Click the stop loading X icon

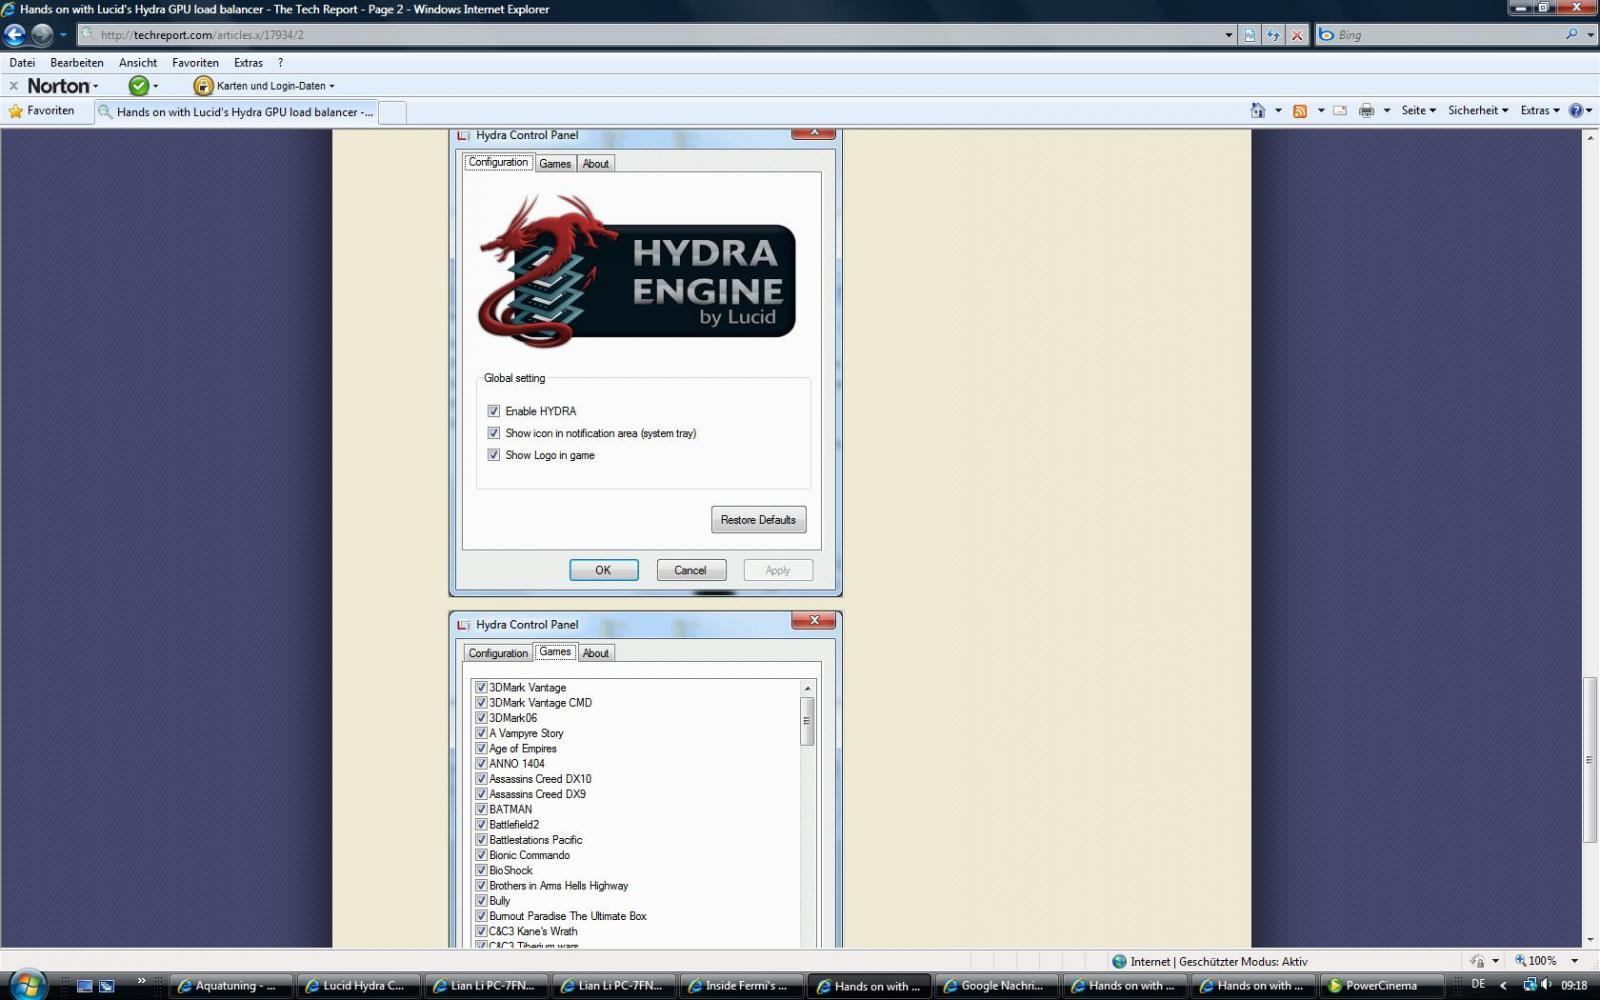pyautogui.click(x=1297, y=35)
